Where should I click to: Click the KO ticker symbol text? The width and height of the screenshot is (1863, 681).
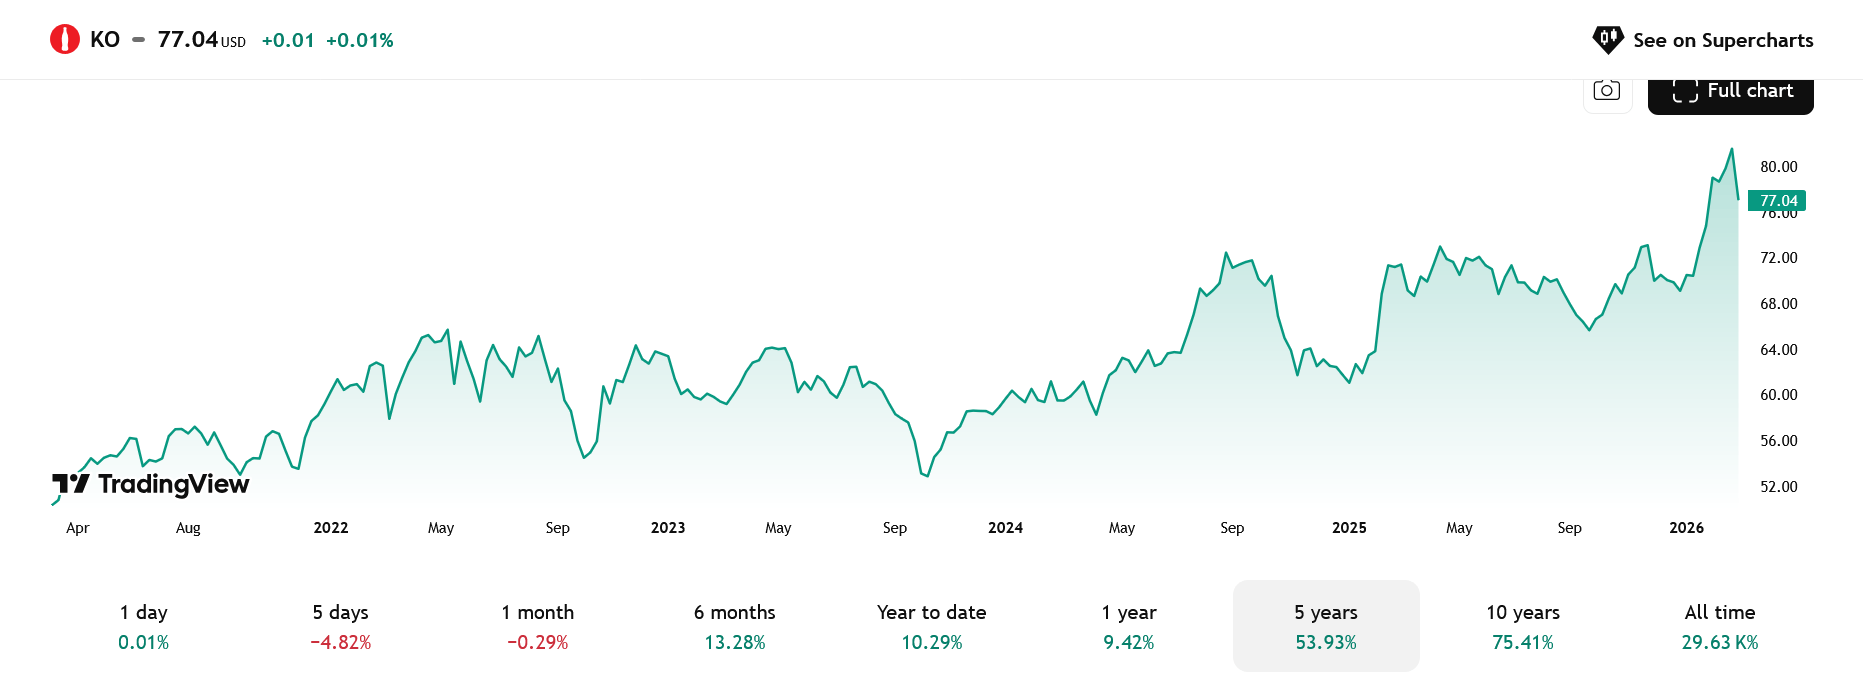point(105,40)
